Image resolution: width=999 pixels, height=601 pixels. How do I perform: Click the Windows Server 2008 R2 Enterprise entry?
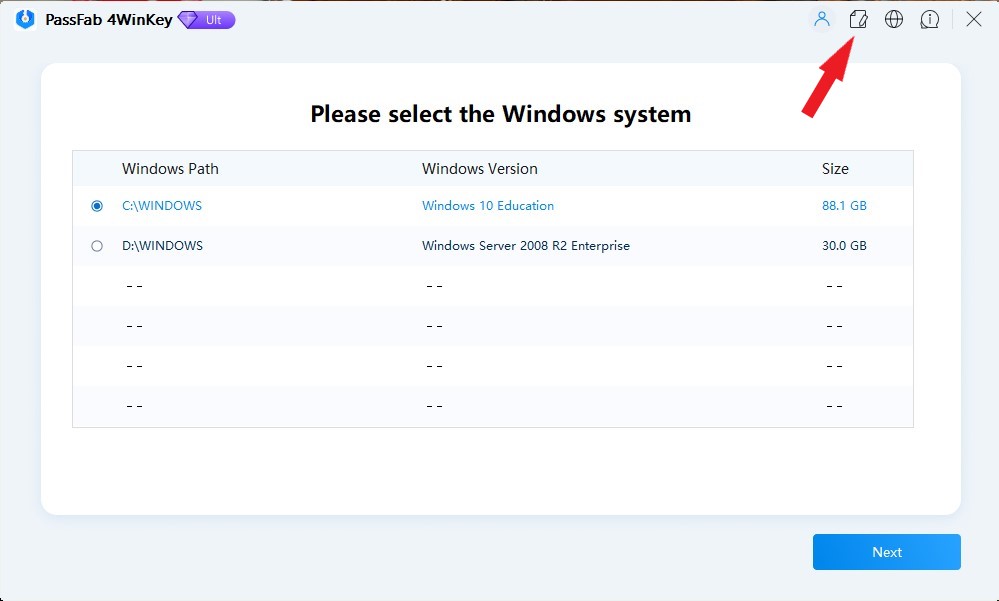[x=525, y=246]
